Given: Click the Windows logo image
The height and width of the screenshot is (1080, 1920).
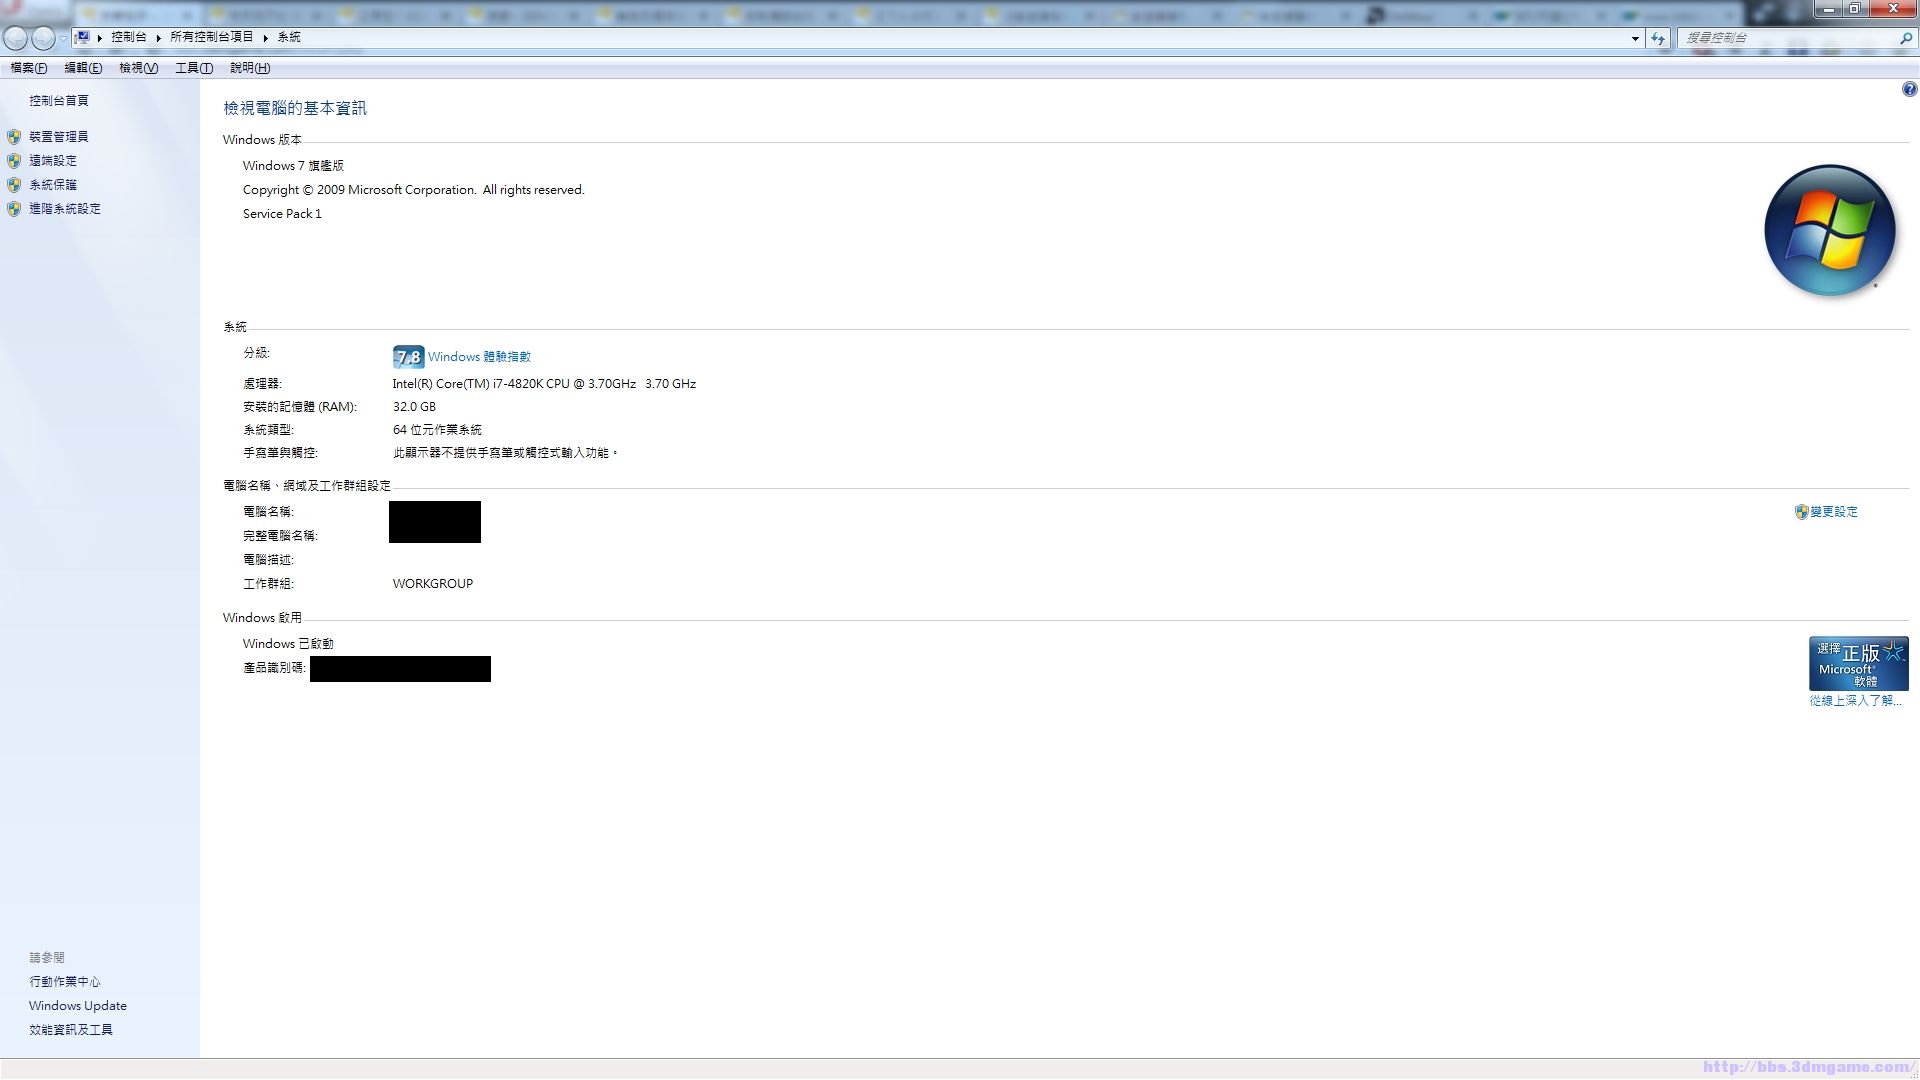Looking at the screenshot, I should pos(1830,231).
